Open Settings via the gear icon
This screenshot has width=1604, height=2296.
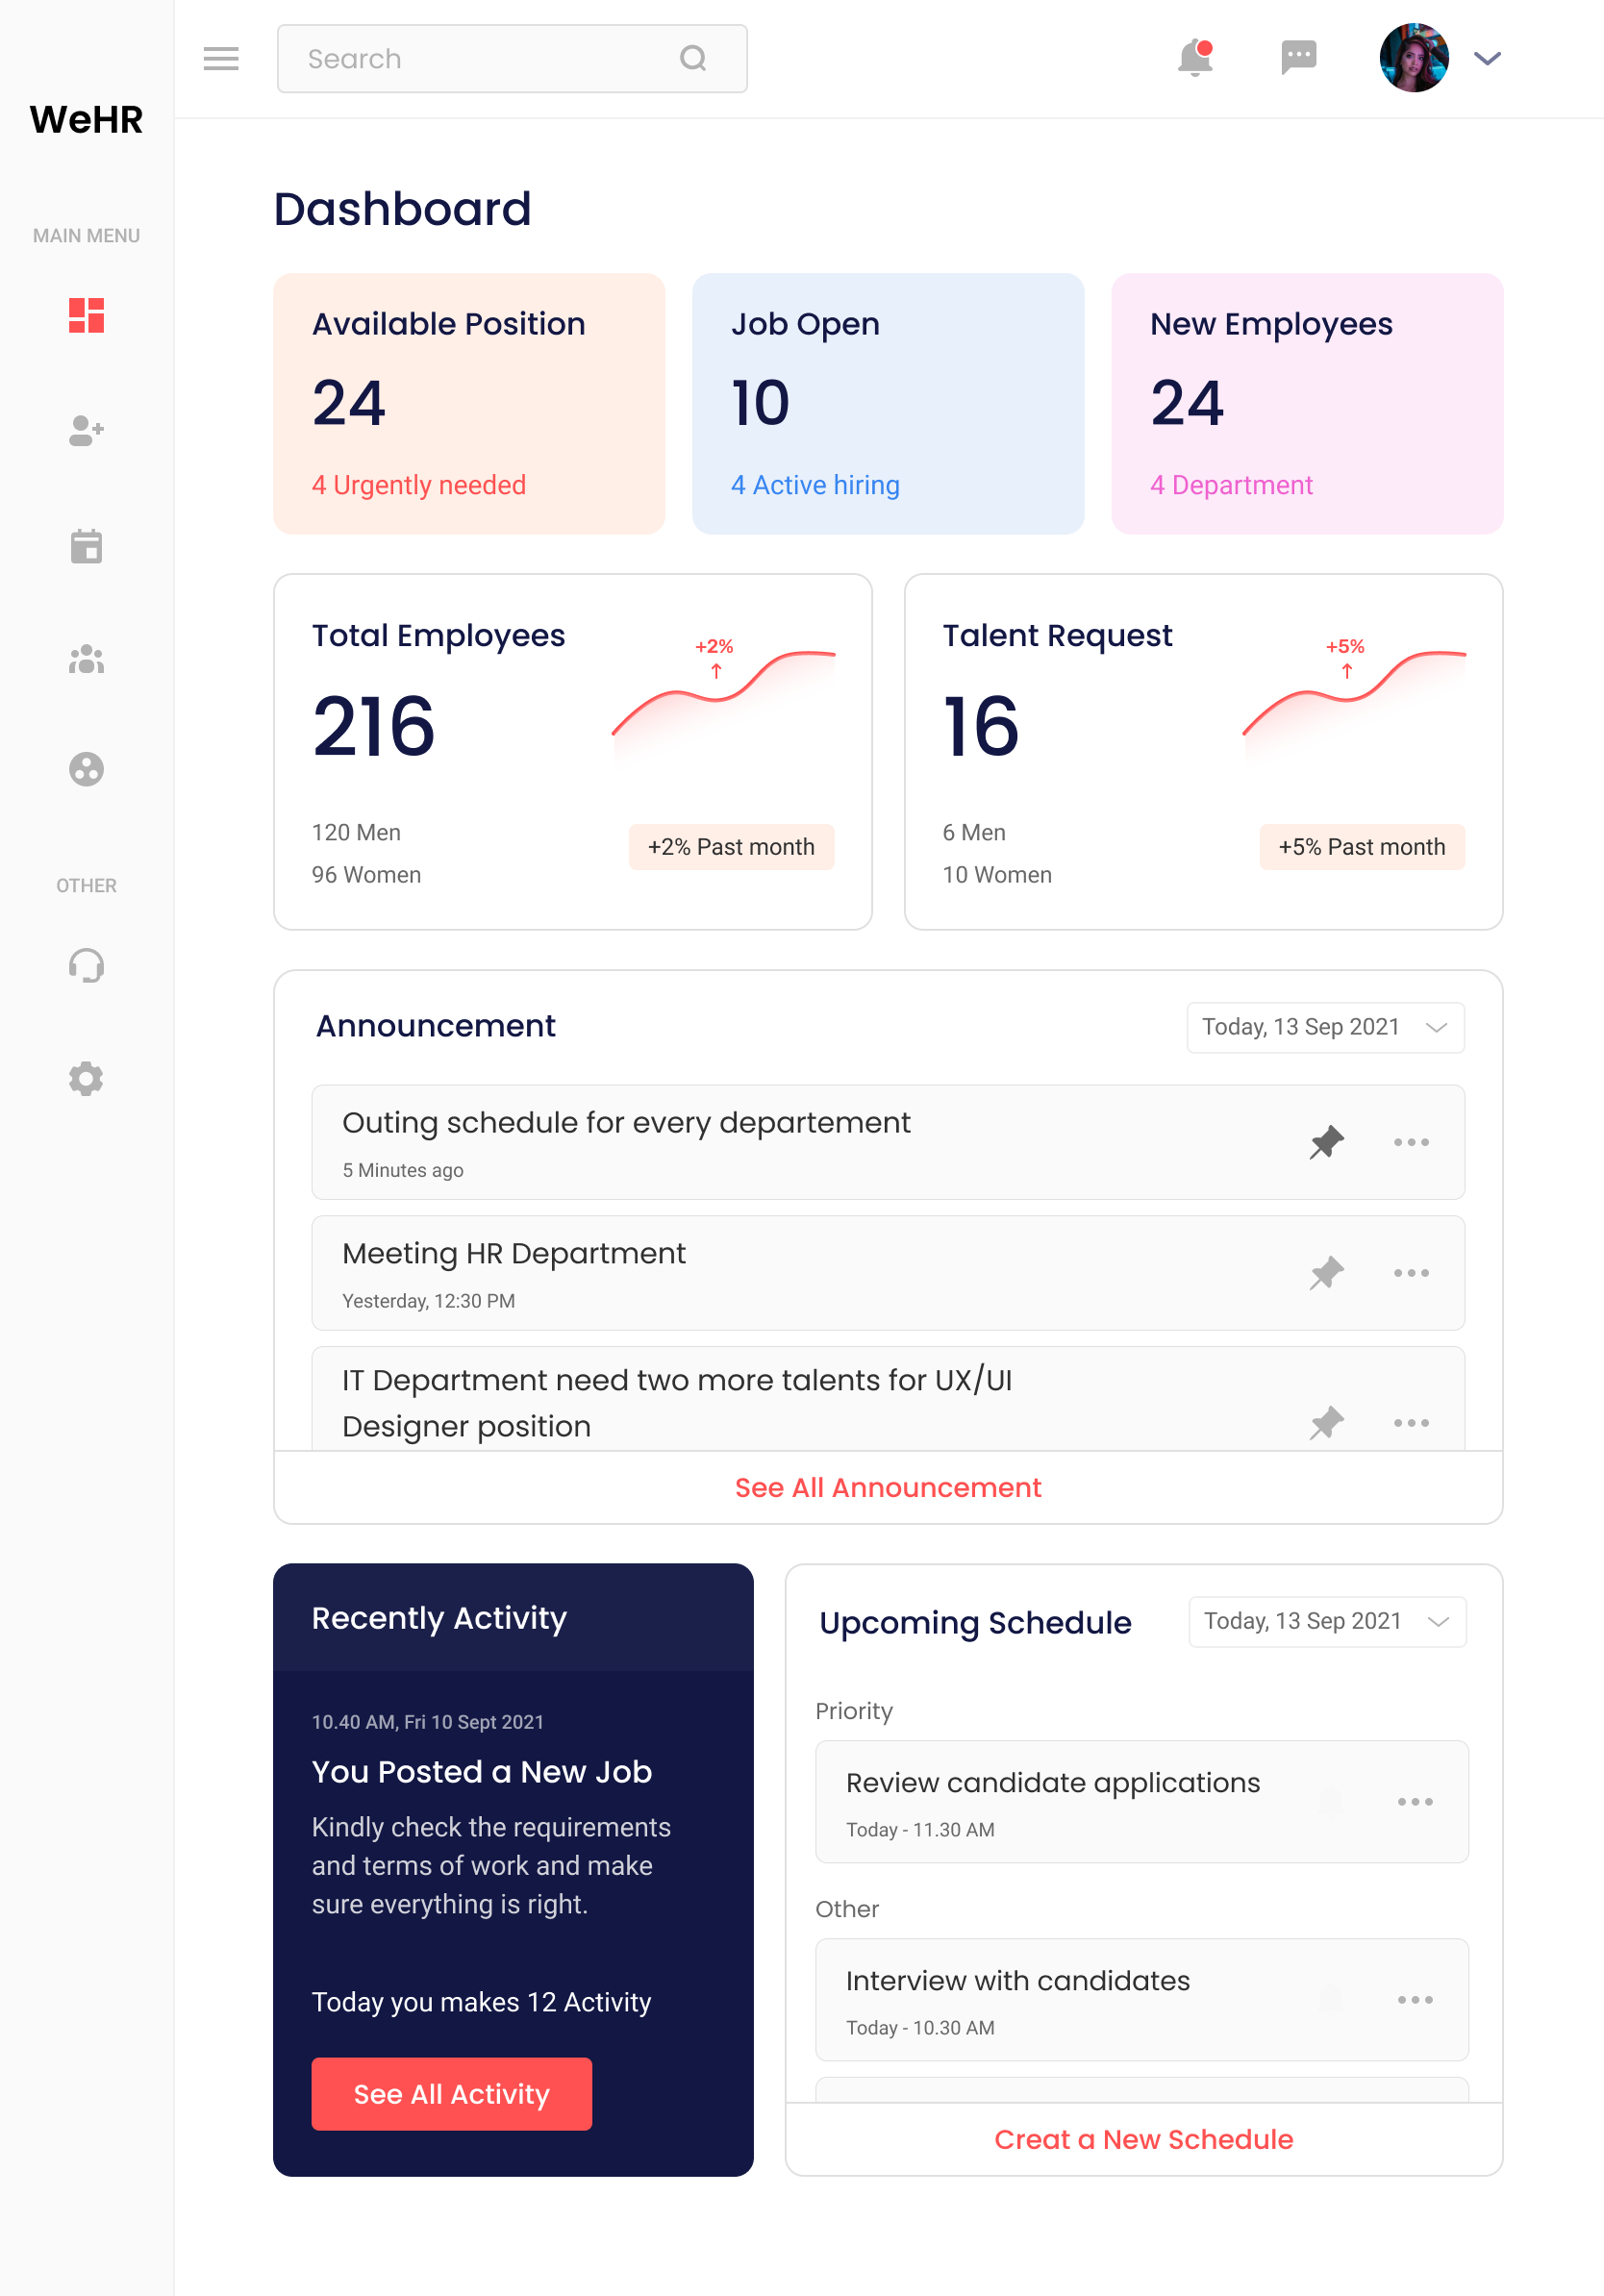click(x=86, y=1078)
